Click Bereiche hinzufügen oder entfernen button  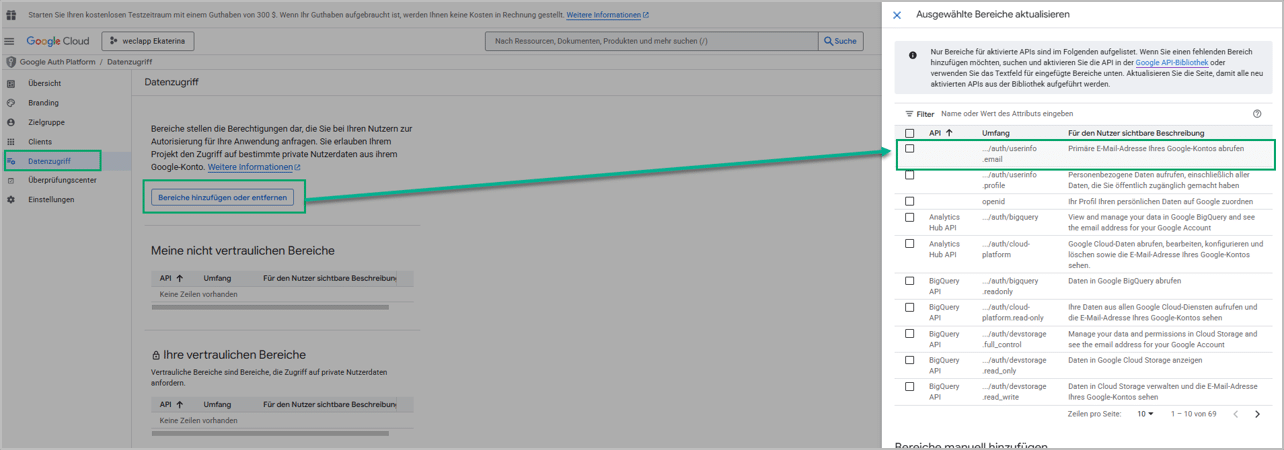223,198
